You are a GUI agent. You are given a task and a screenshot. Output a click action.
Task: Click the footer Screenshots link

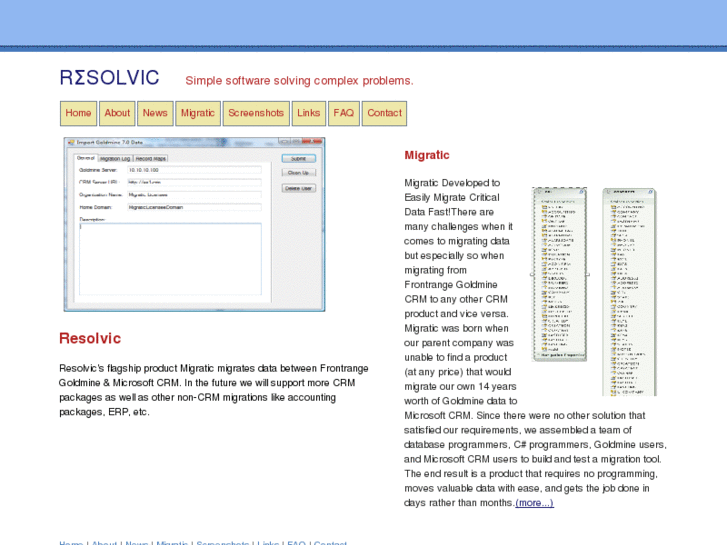coord(223,542)
